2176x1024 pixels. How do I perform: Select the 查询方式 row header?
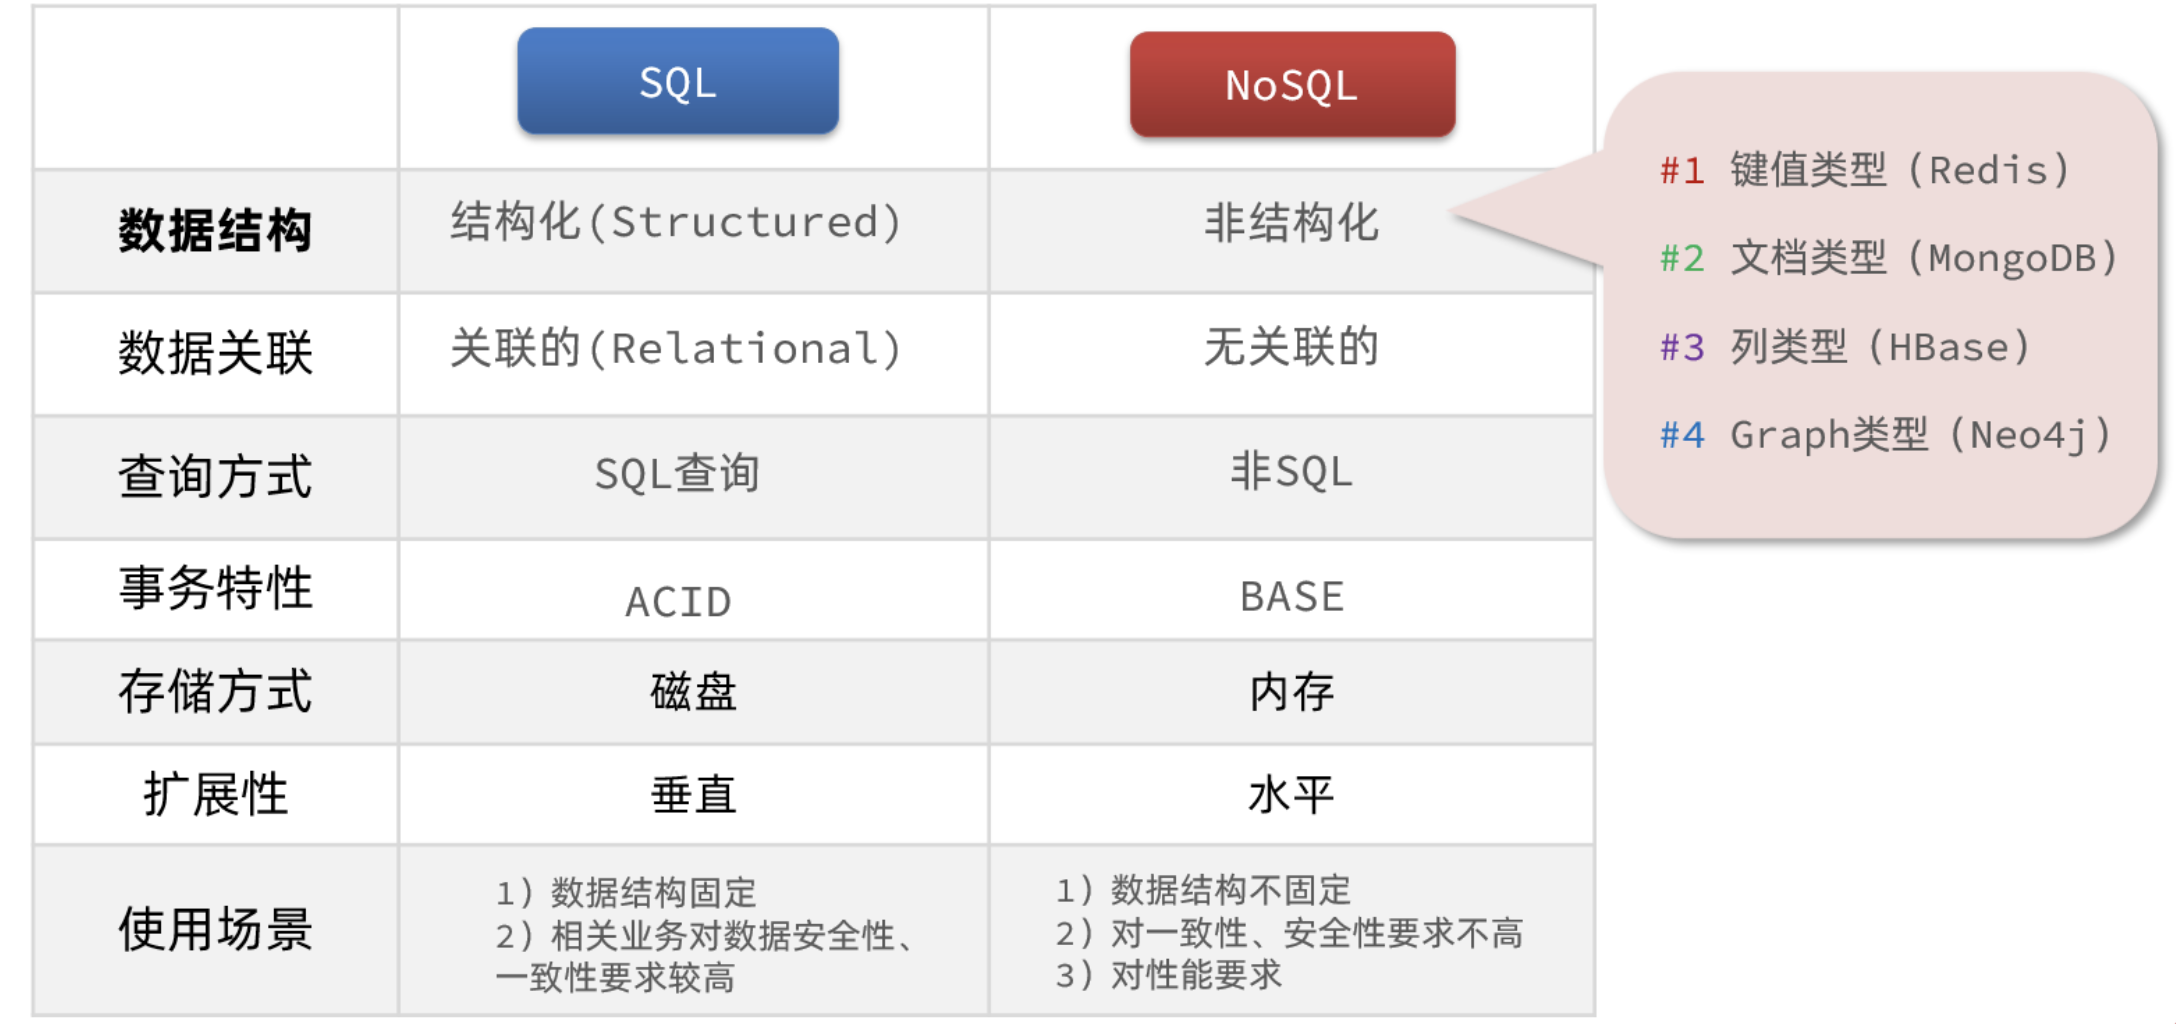[216, 477]
